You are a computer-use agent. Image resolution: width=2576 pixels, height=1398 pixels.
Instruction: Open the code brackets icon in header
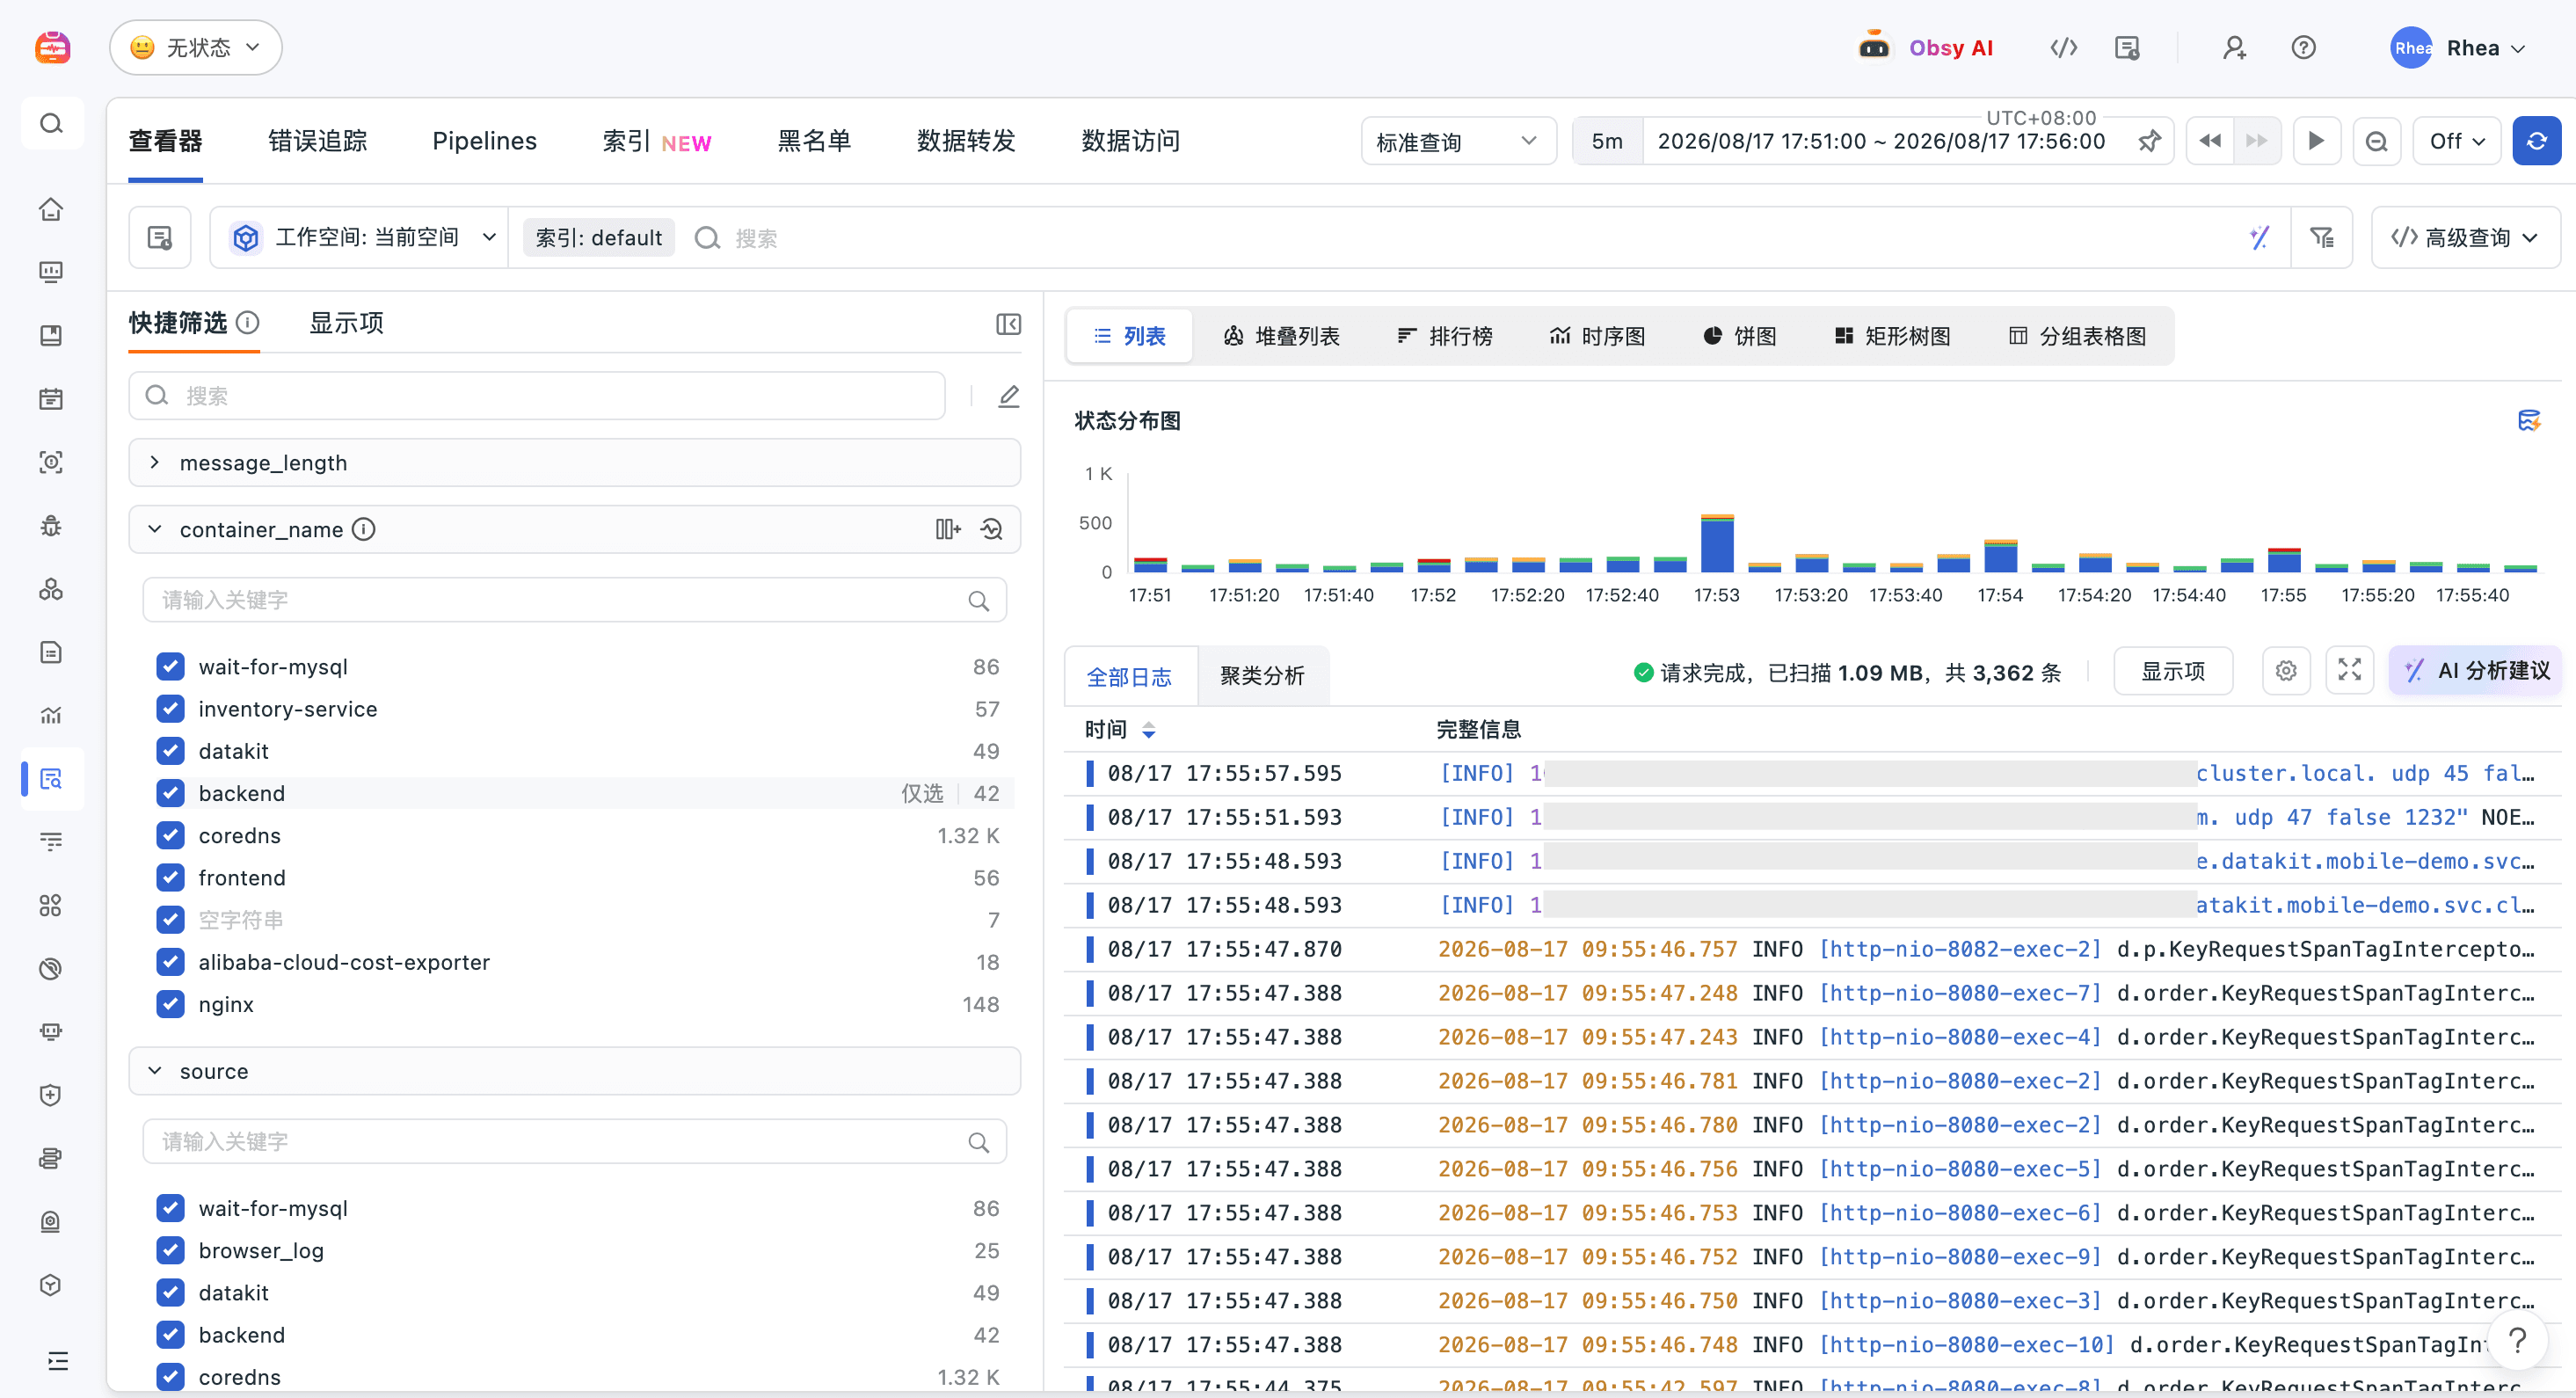coord(2064,47)
